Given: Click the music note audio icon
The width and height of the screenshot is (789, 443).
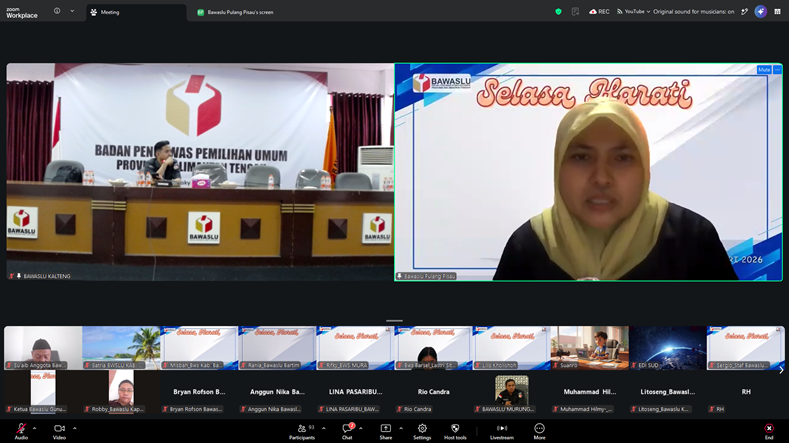Looking at the screenshot, I should click(x=745, y=12).
